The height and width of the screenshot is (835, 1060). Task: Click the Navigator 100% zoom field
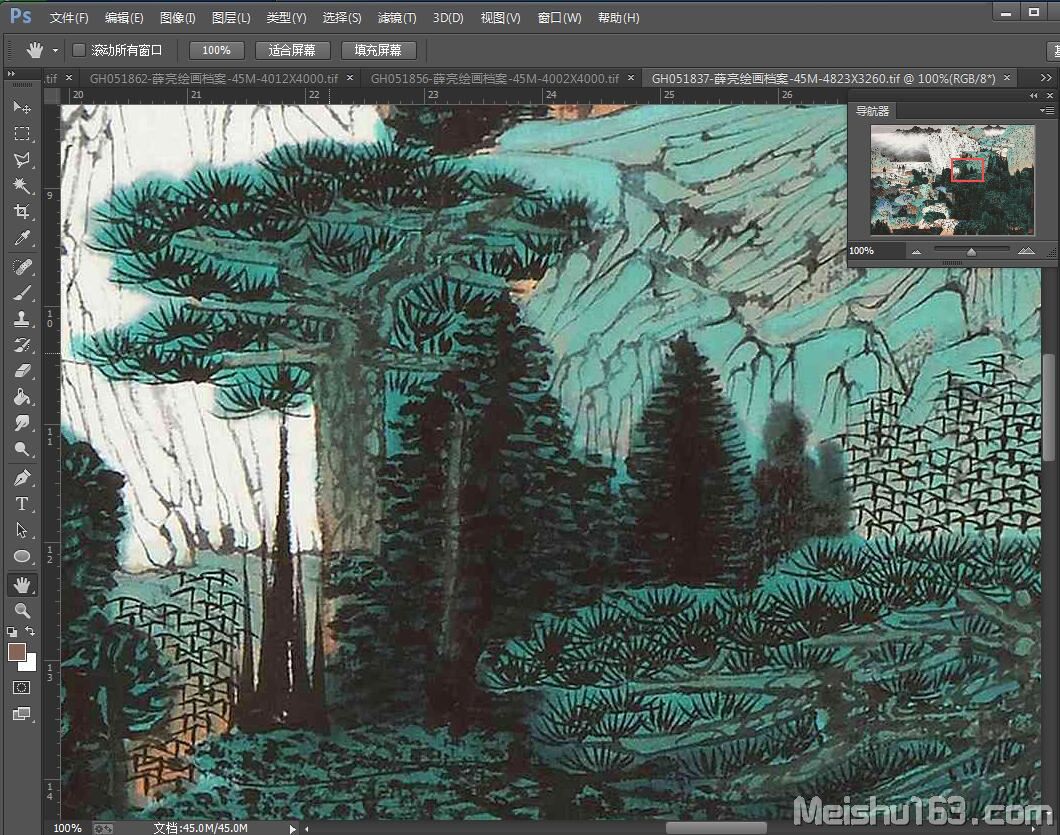(x=877, y=251)
